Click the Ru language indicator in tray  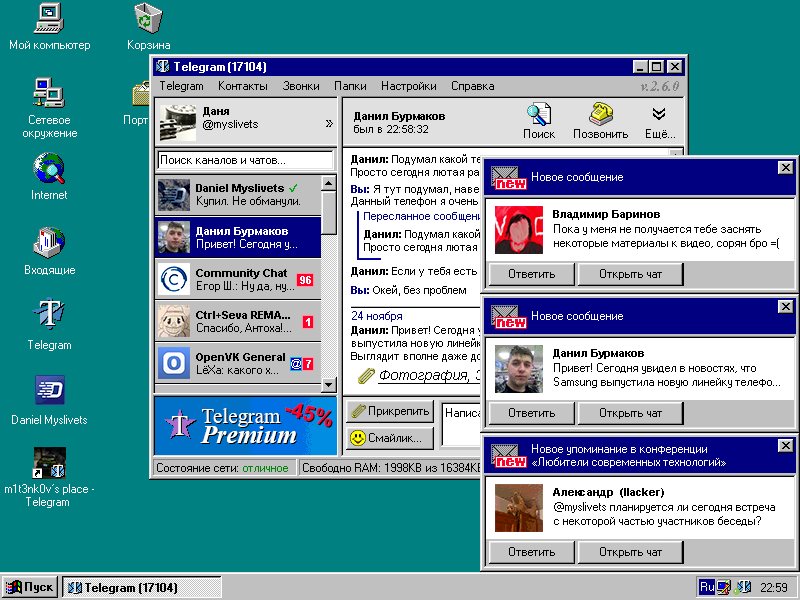707,587
